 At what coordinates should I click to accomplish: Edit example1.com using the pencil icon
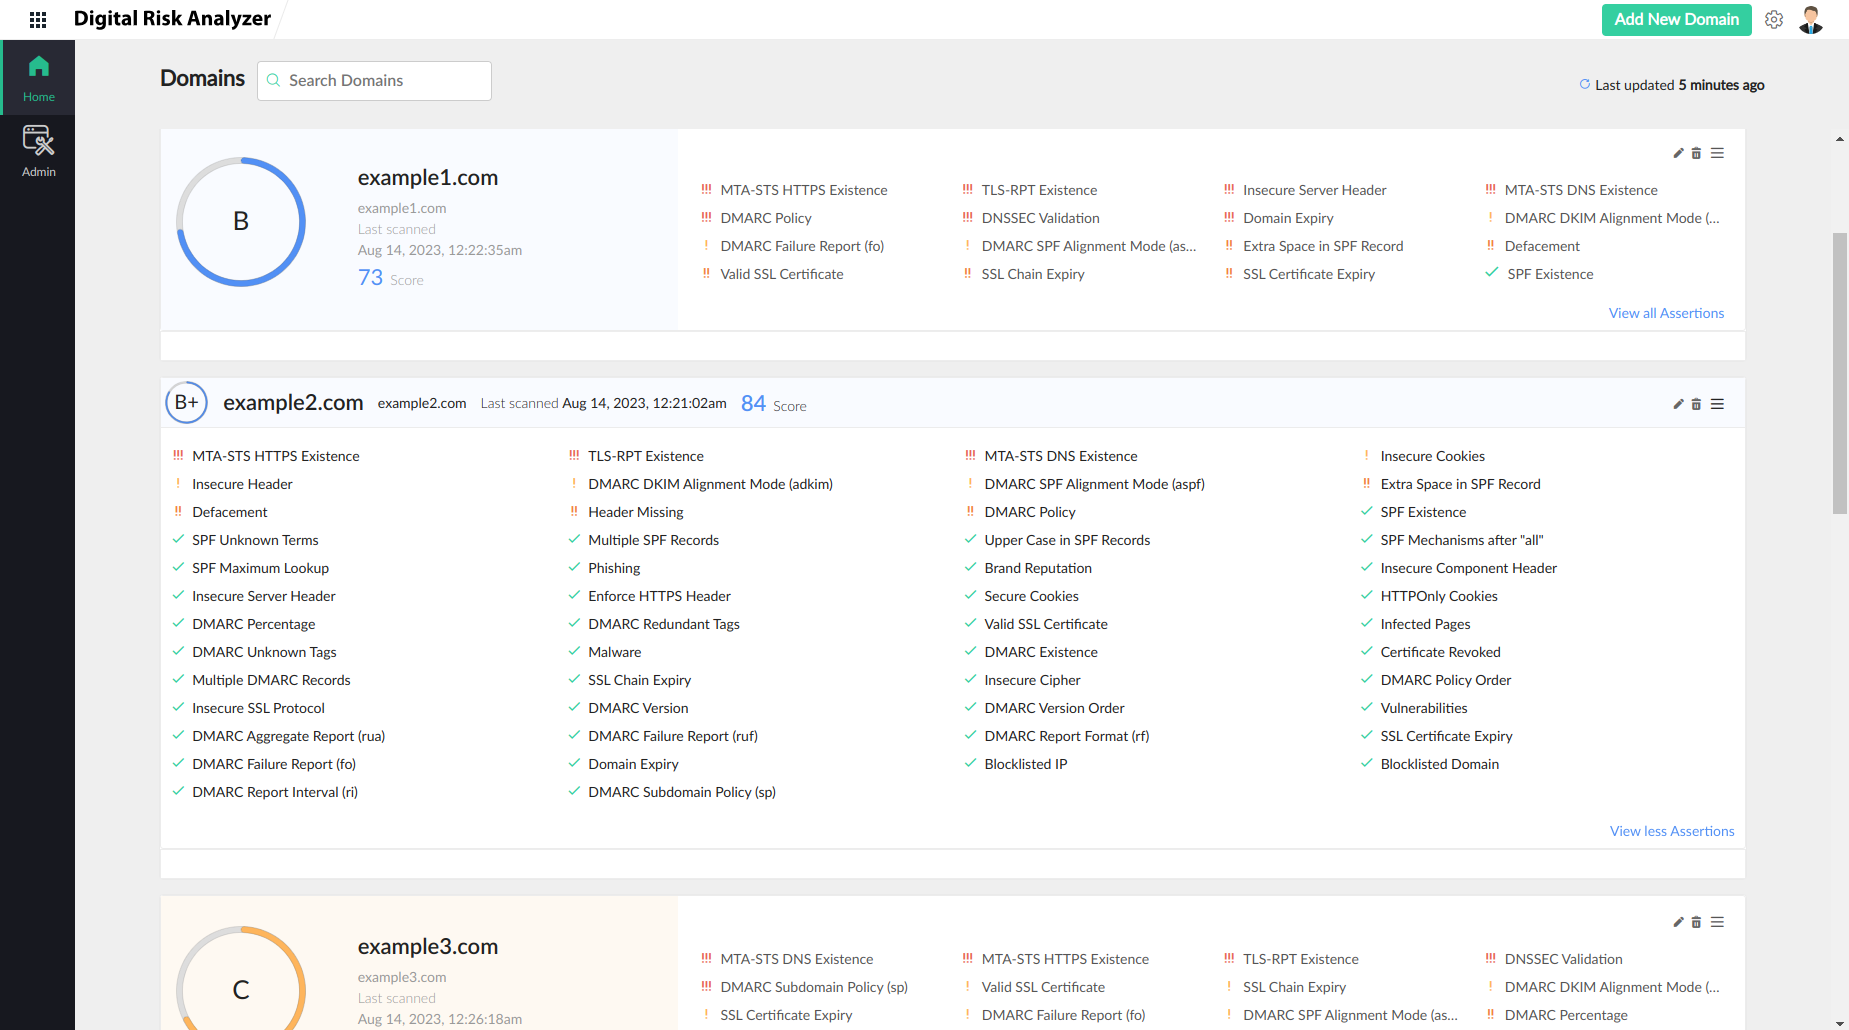(x=1677, y=153)
